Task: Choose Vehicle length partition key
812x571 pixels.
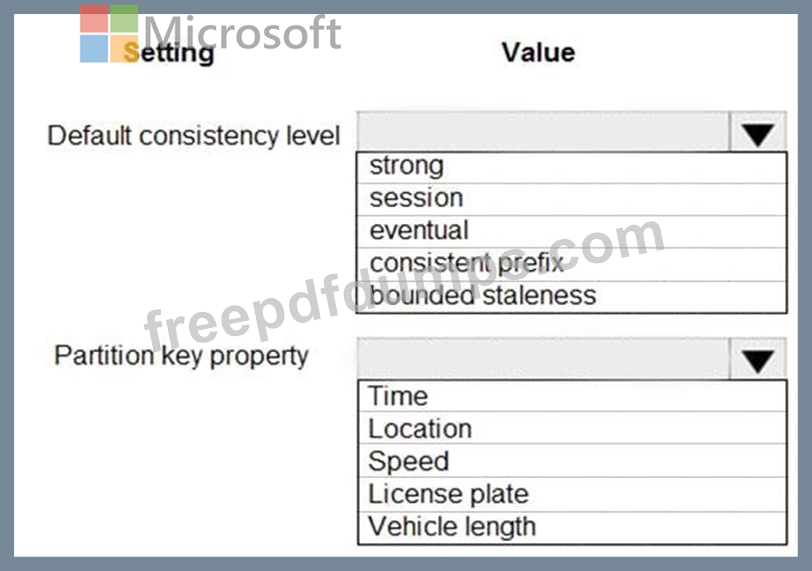Action: point(572,528)
